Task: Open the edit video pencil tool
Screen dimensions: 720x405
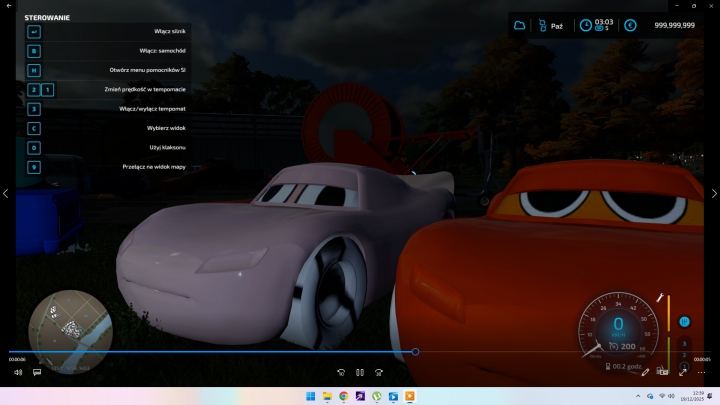Action: click(645, 372)
